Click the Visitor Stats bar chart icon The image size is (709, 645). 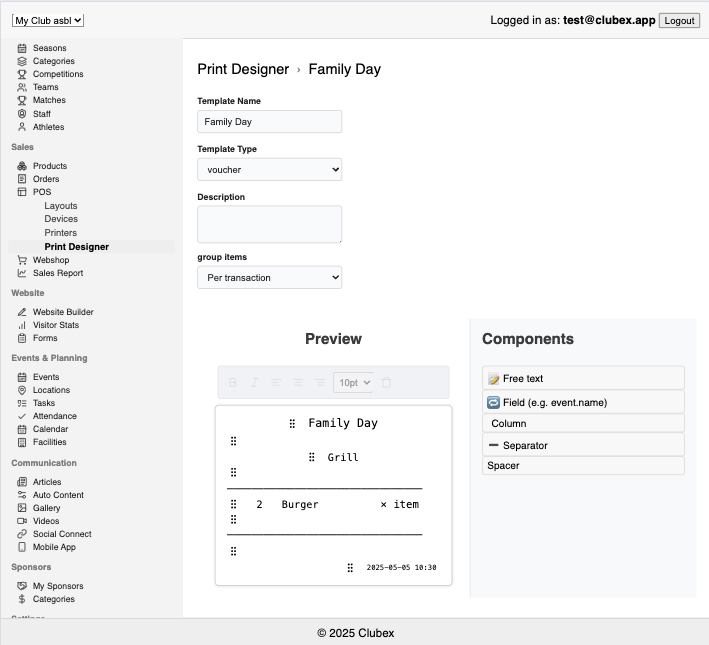click(22, 325)
